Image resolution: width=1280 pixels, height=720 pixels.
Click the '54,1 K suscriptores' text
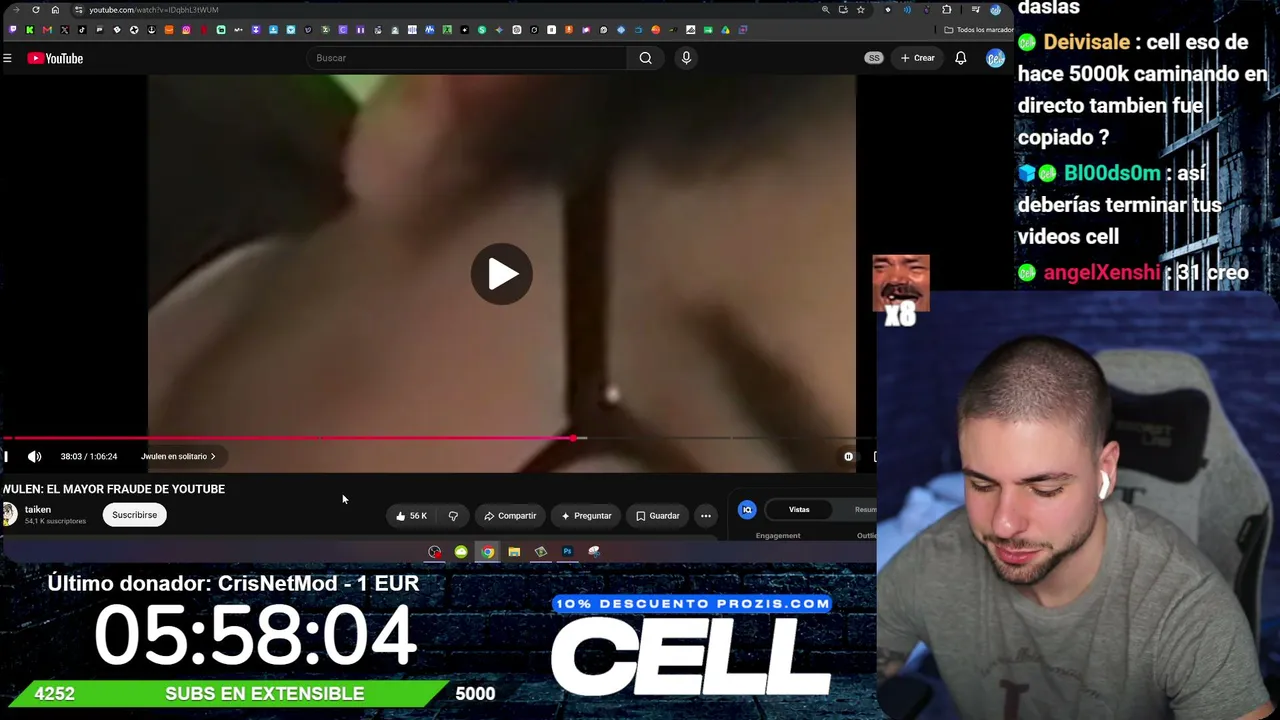(x=55, y=521)
